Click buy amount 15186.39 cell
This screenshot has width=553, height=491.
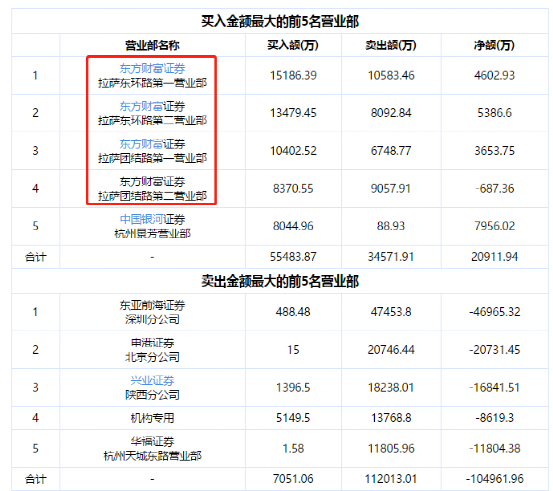[x=293, y=75]
